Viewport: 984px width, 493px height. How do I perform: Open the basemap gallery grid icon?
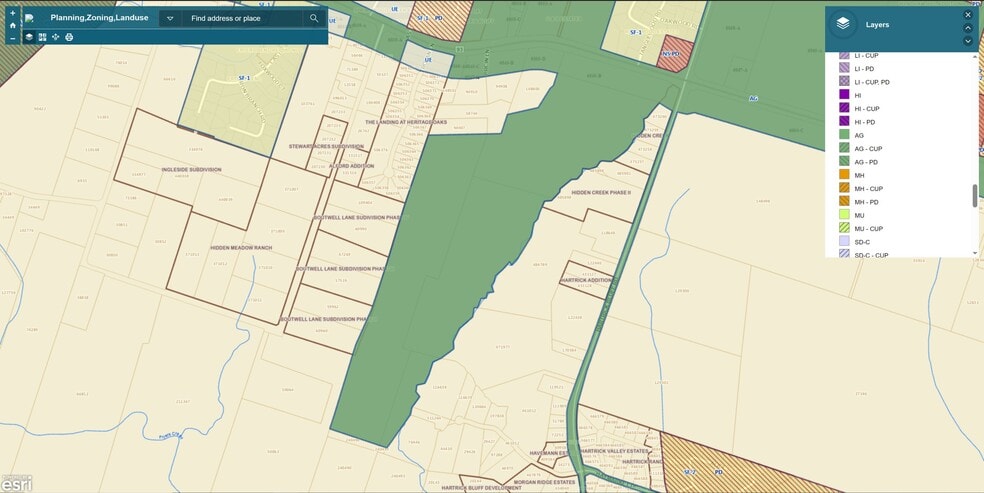pos(42,37)
